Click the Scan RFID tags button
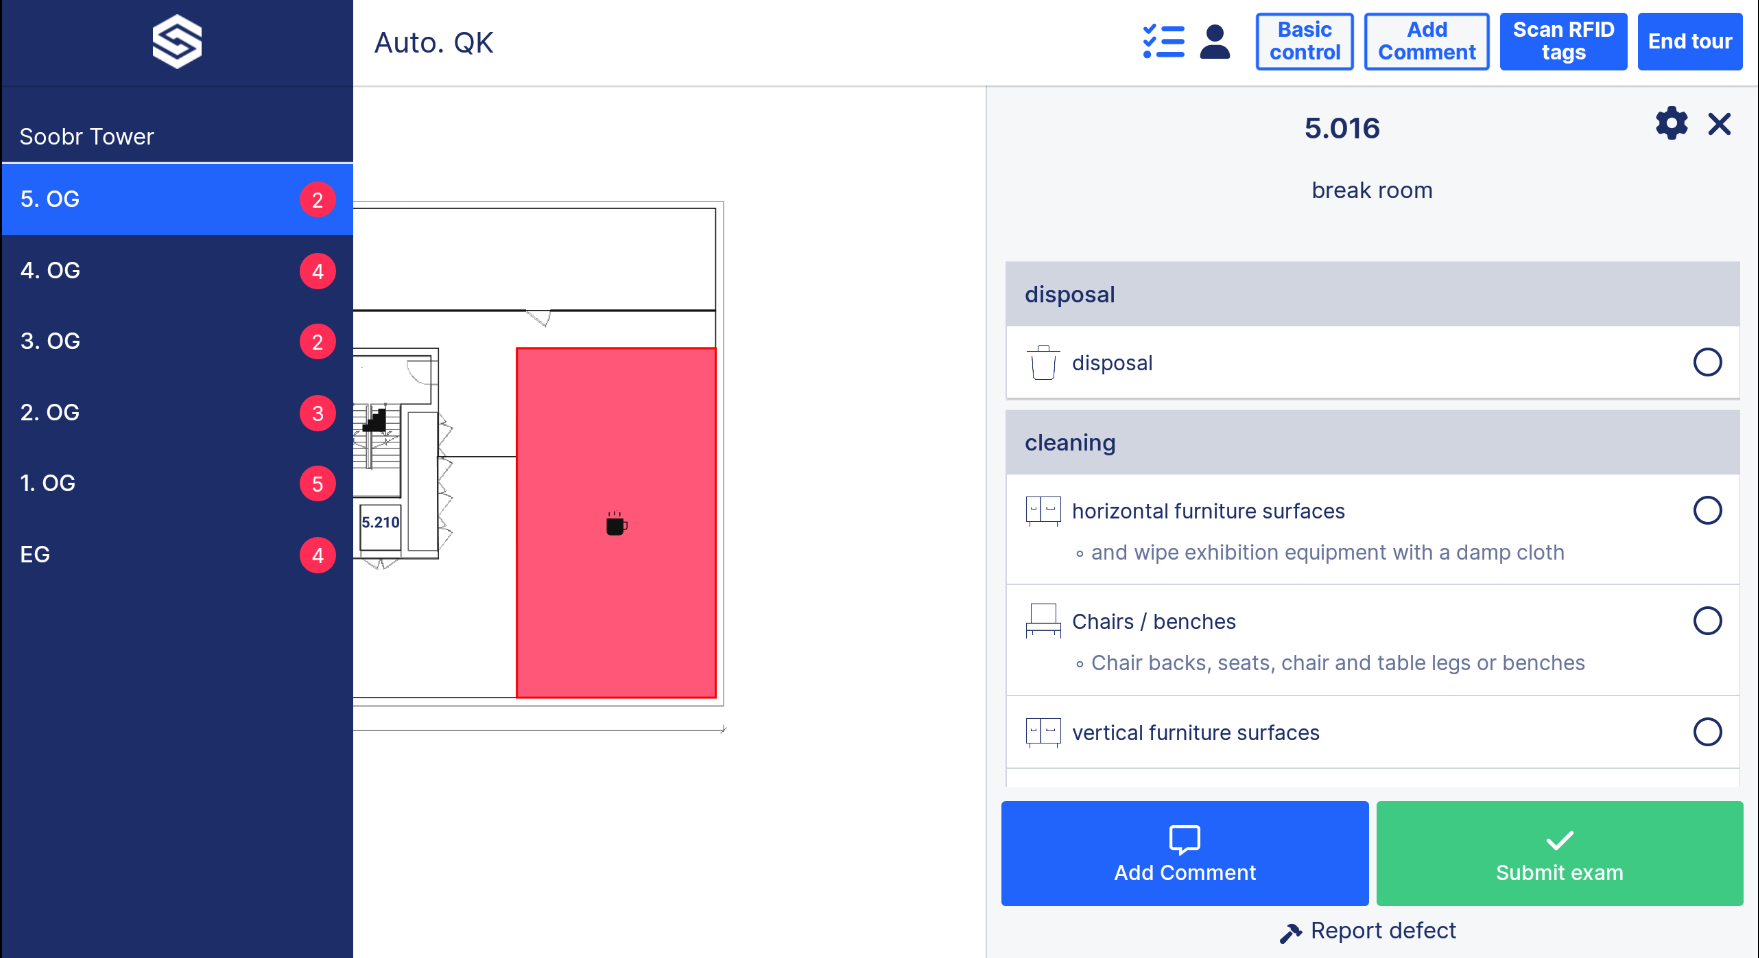Screen dimensions: 1759x958 1563,42
